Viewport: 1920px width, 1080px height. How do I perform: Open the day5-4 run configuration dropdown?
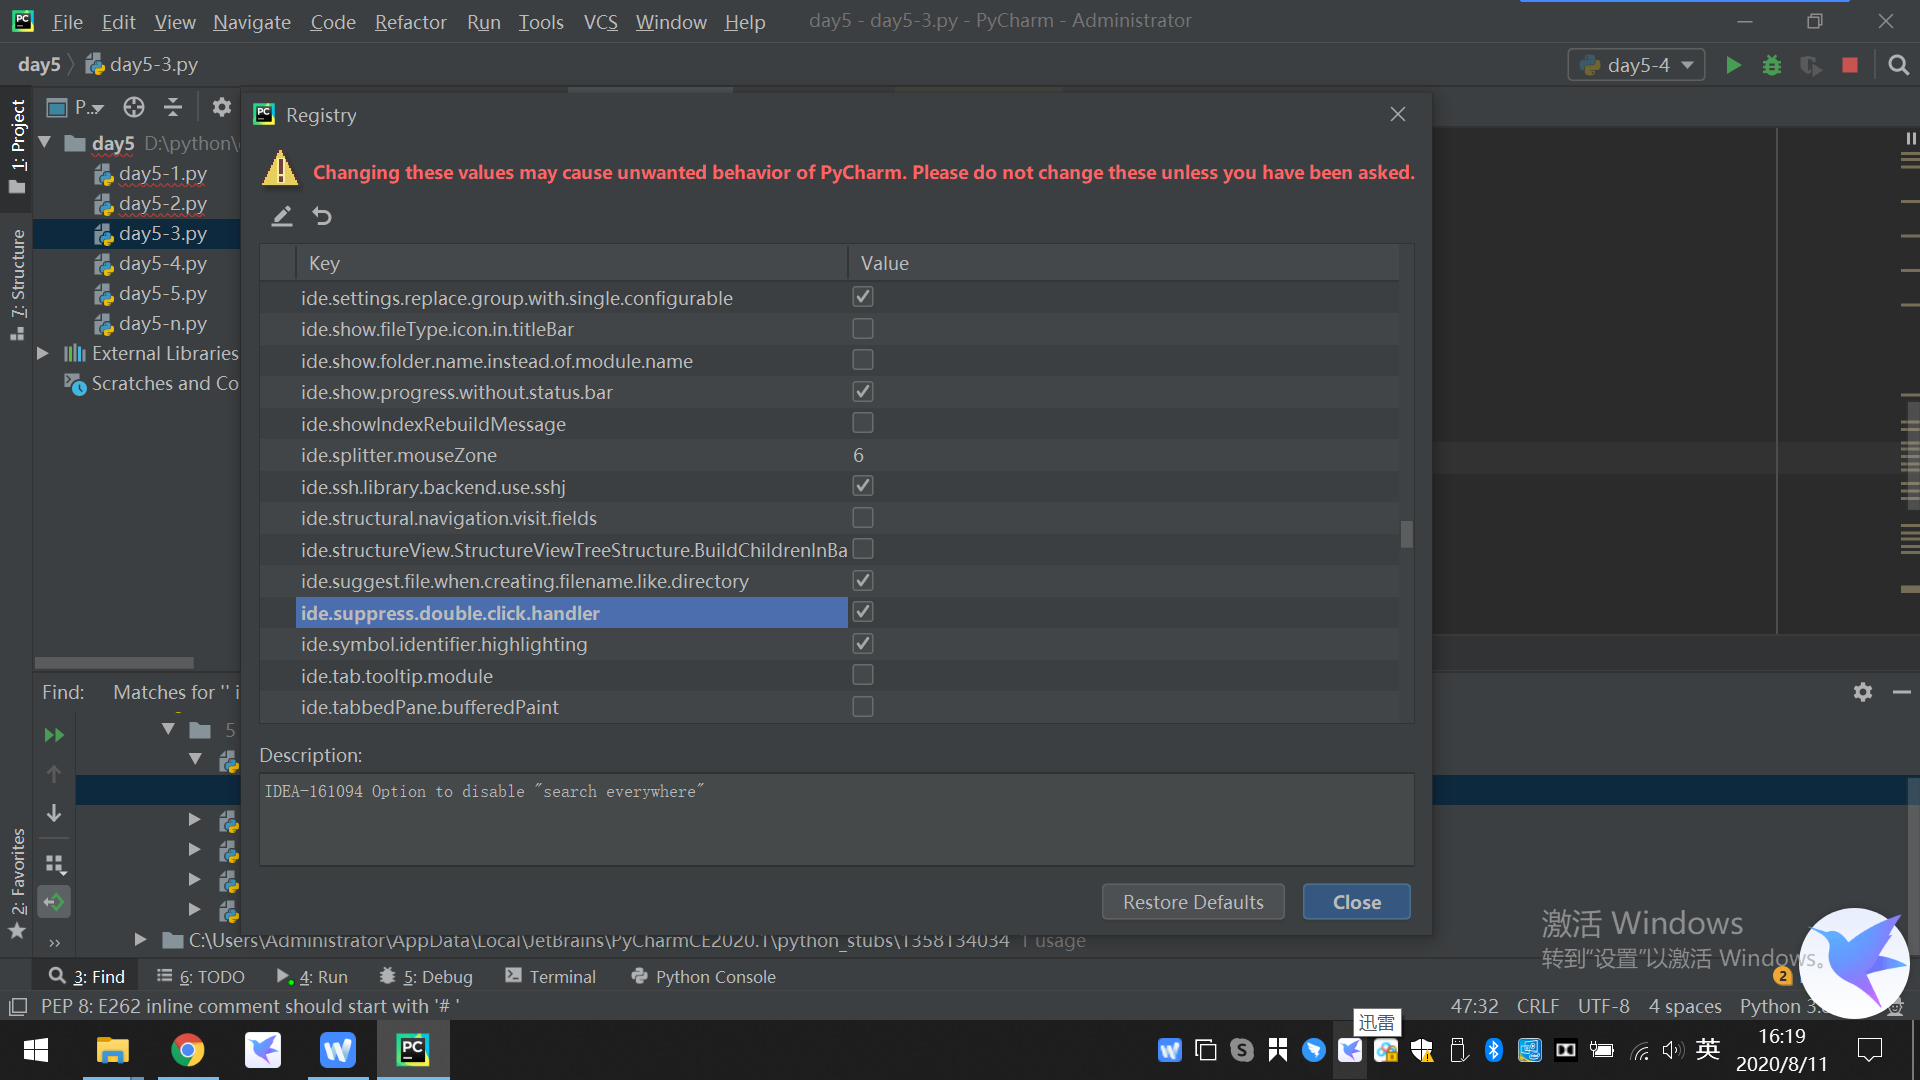point(1636,65)
